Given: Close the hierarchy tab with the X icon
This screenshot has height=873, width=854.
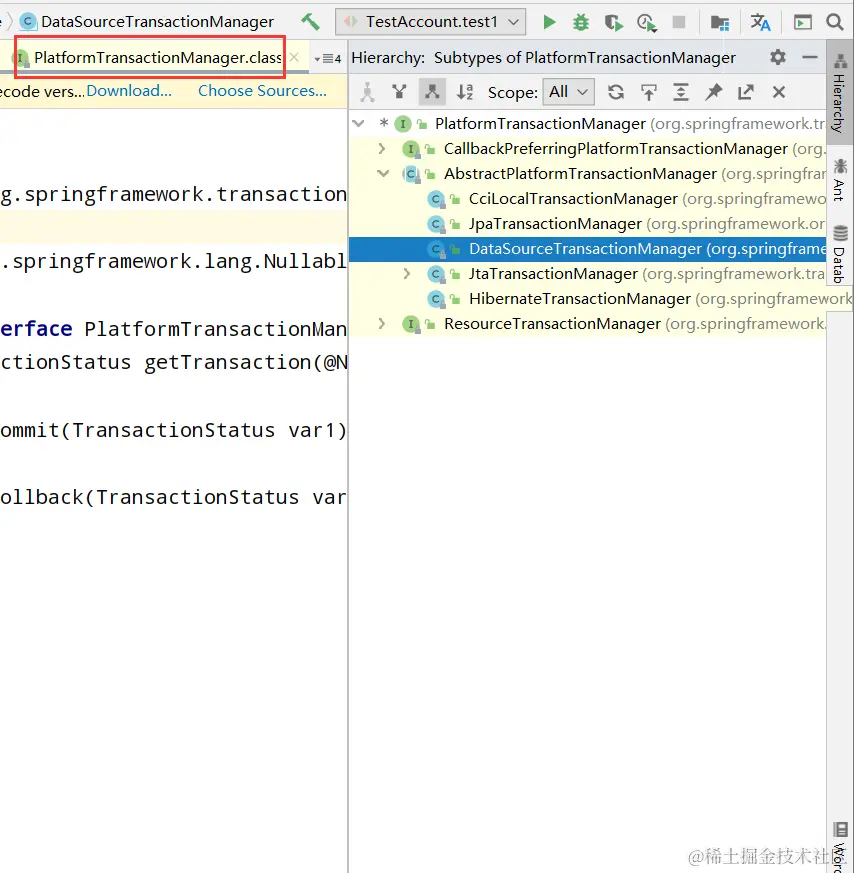Looking at the screenshot, I should tap(779, 92).
